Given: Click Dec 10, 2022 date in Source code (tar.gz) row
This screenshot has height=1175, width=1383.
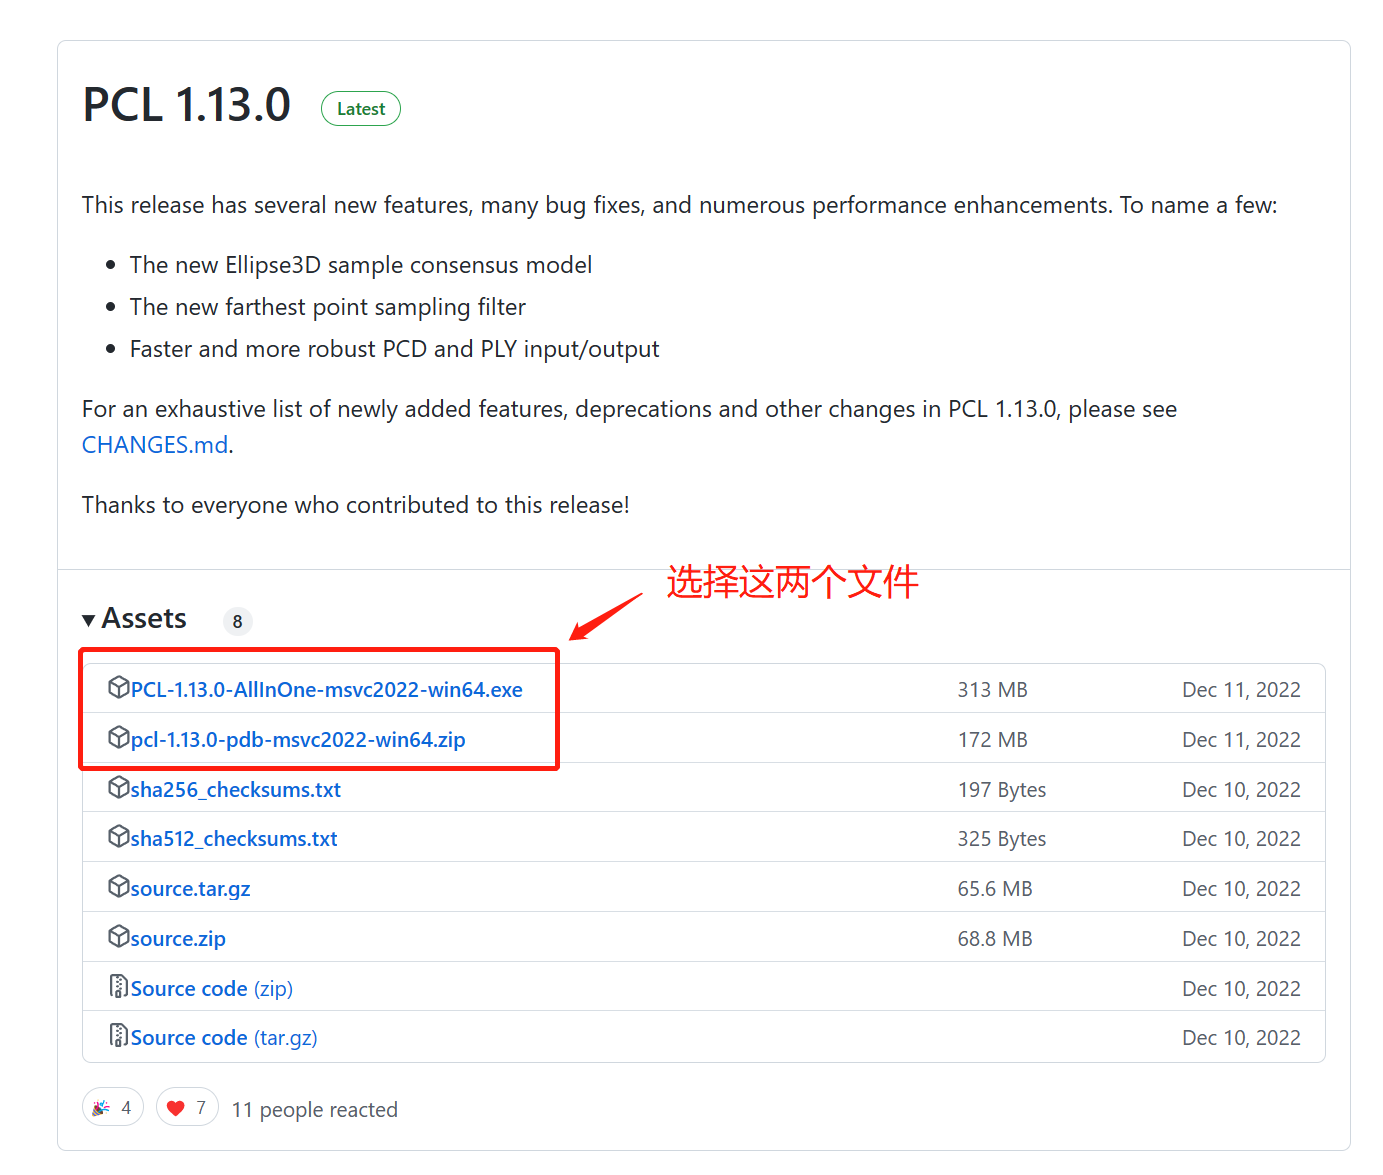Looking at the screenshot, I should pyautogui.click(x=1241, y=1038).
